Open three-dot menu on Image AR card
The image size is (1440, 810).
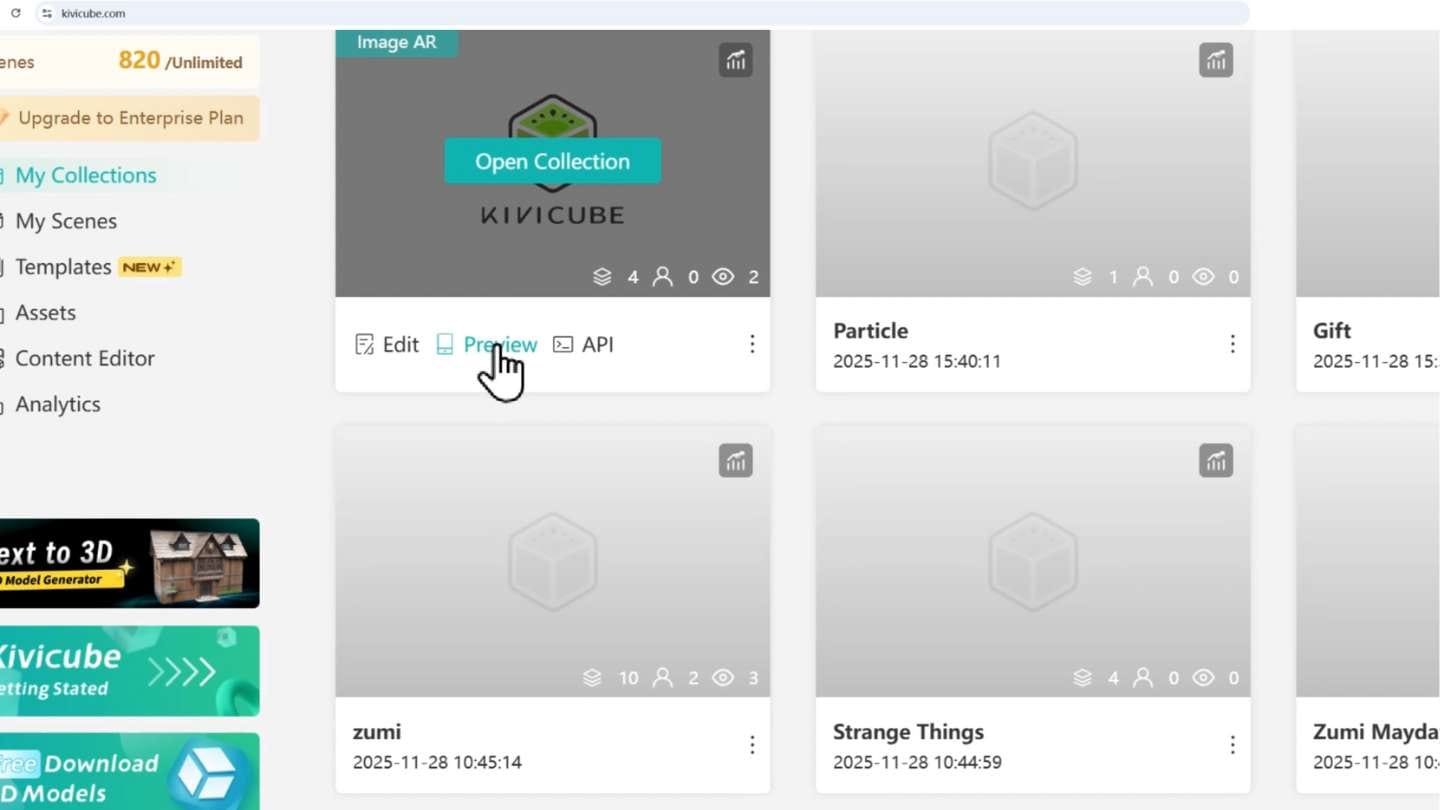pyautogui.click(x=752, y=345)
